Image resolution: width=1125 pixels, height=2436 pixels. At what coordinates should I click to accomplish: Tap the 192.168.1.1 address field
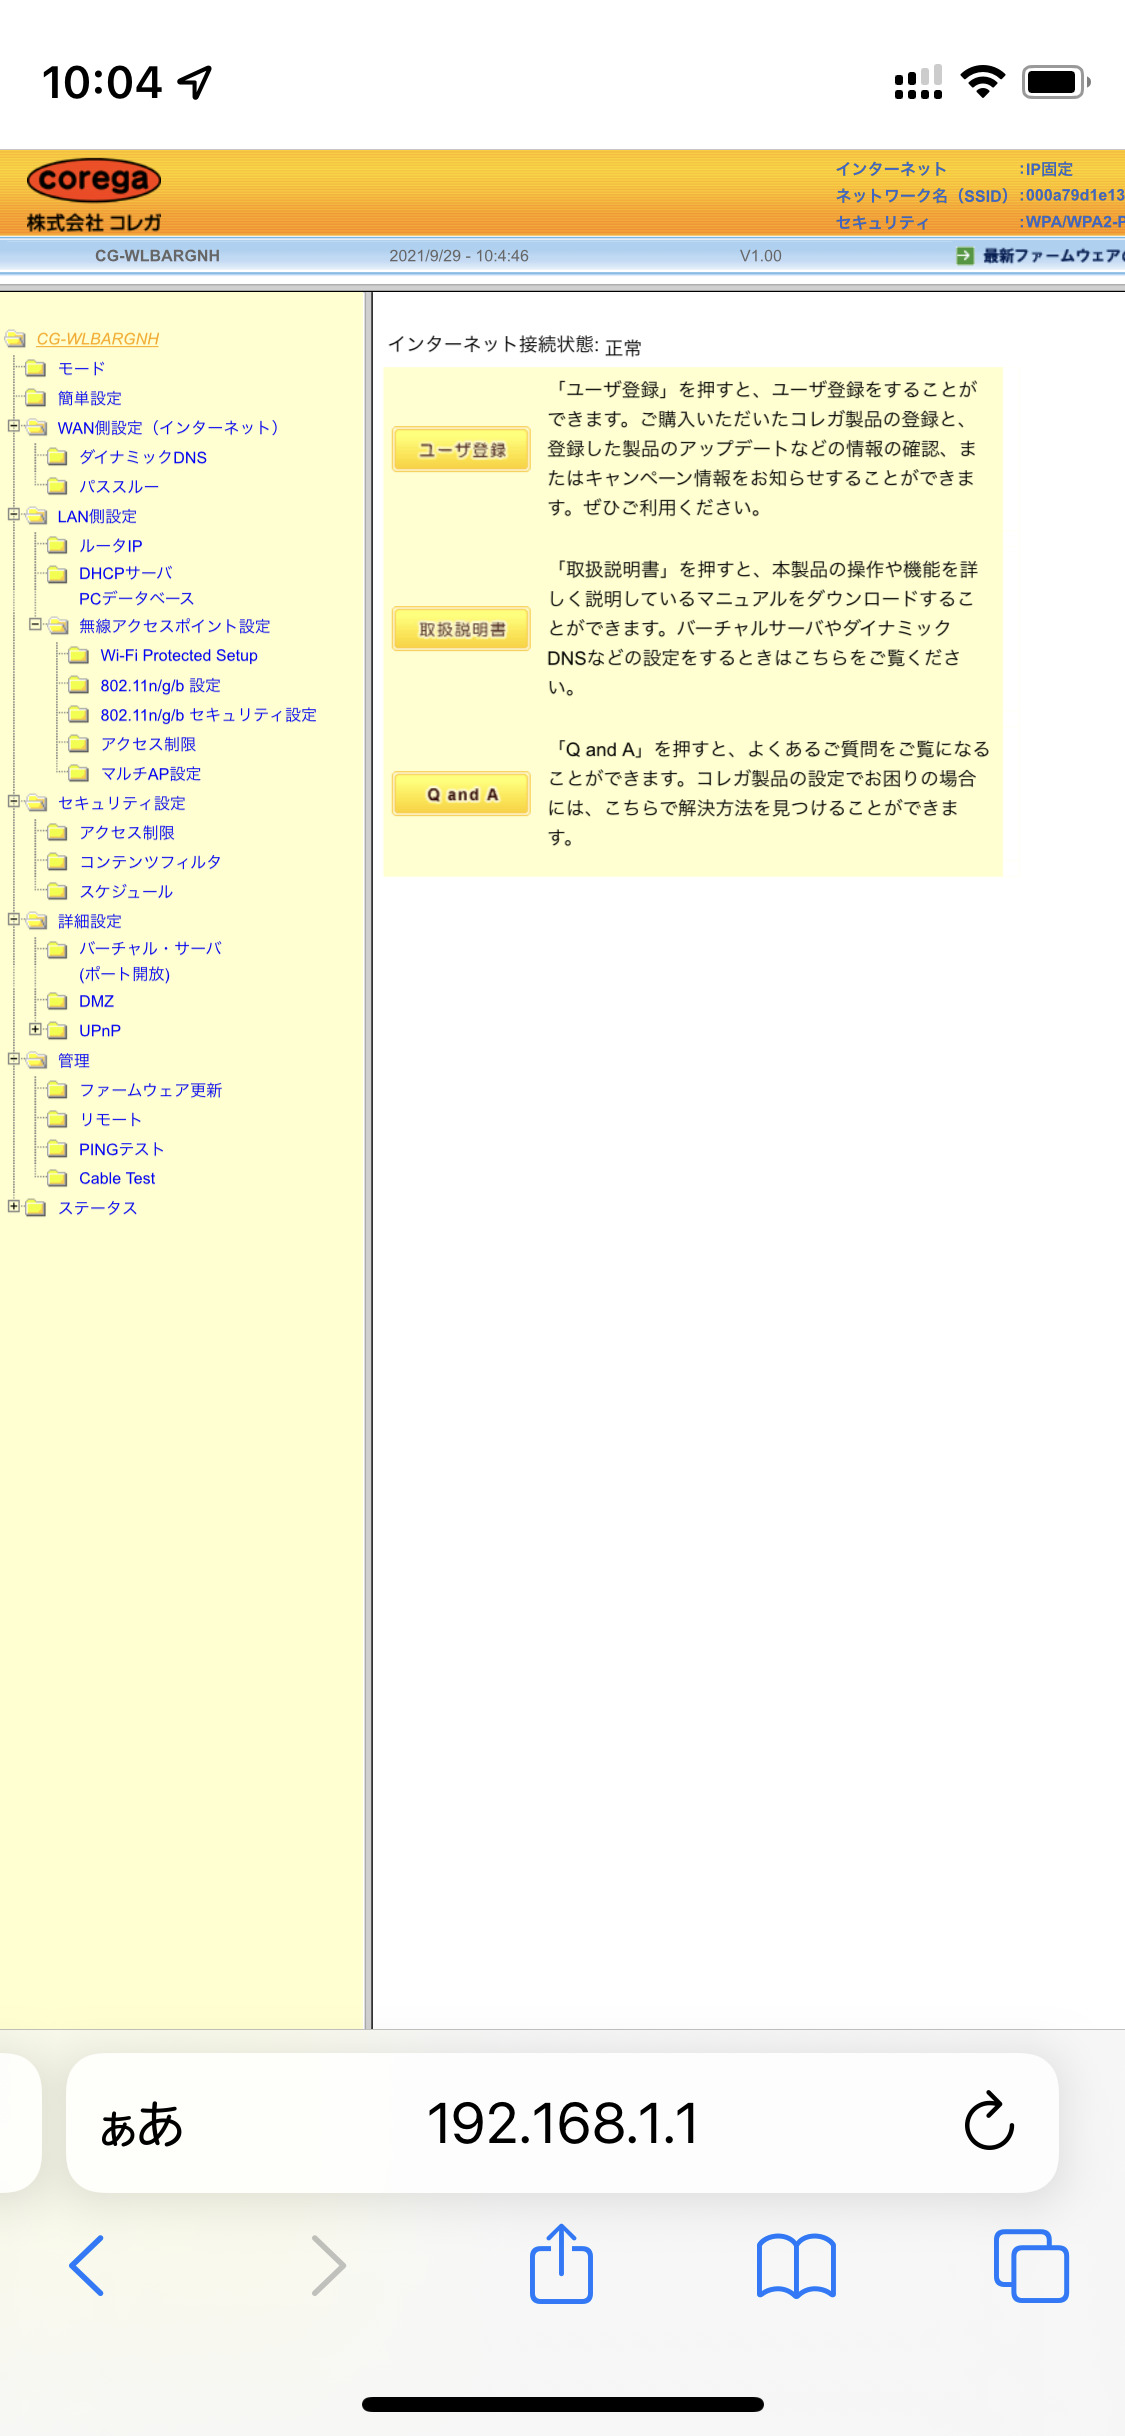[x=562, y=2123]
